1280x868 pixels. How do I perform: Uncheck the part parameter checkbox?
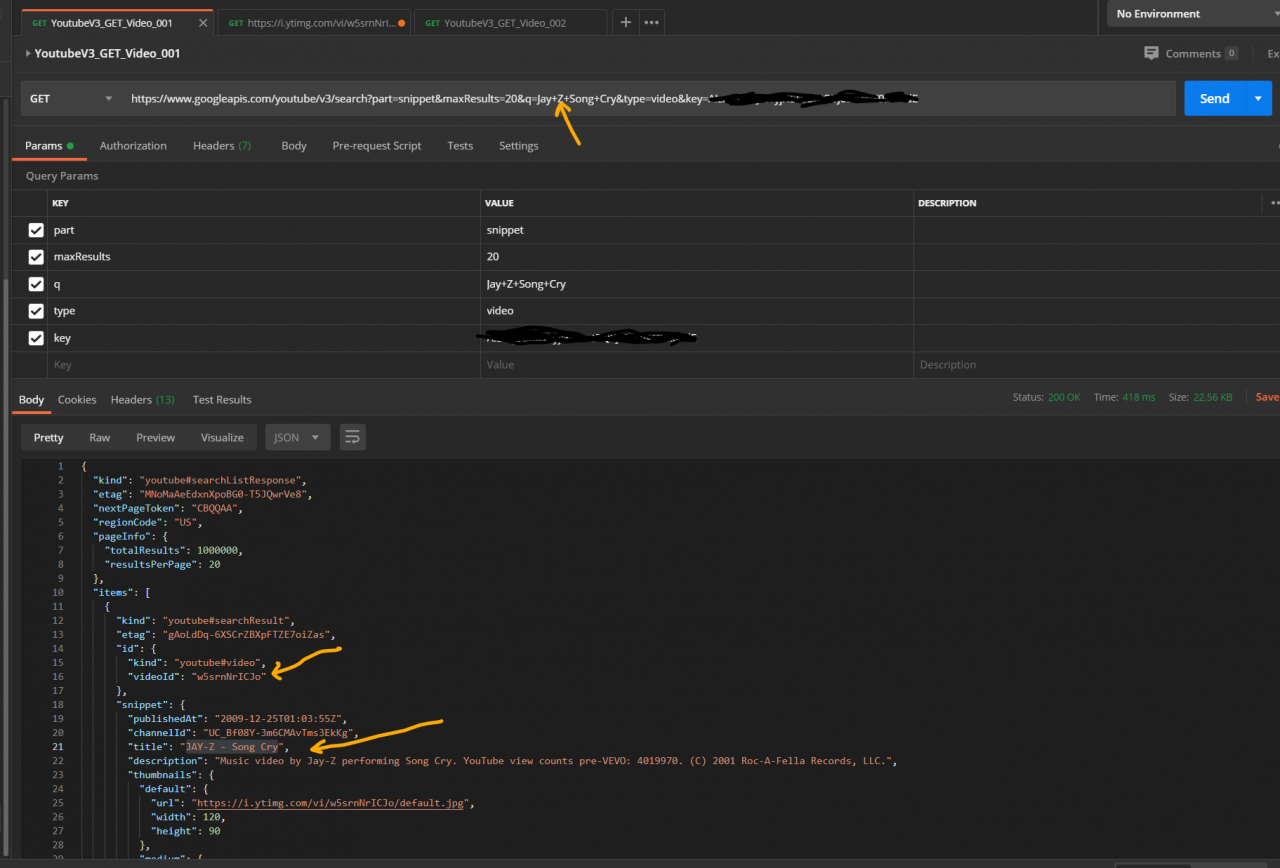pos(36,230)
